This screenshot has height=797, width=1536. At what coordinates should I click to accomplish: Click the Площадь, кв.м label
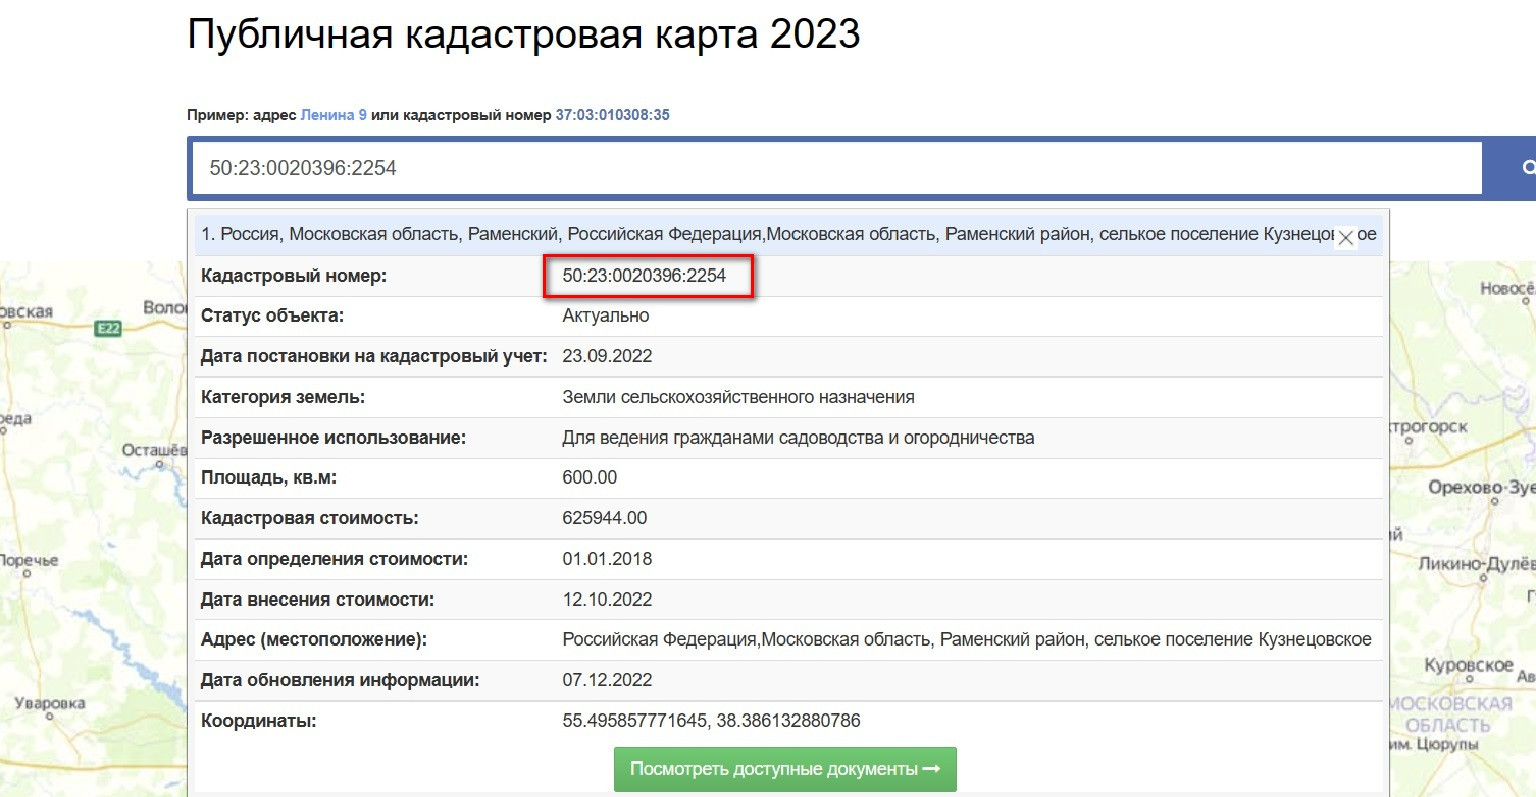pyautogui.click(x=269, y=478)
